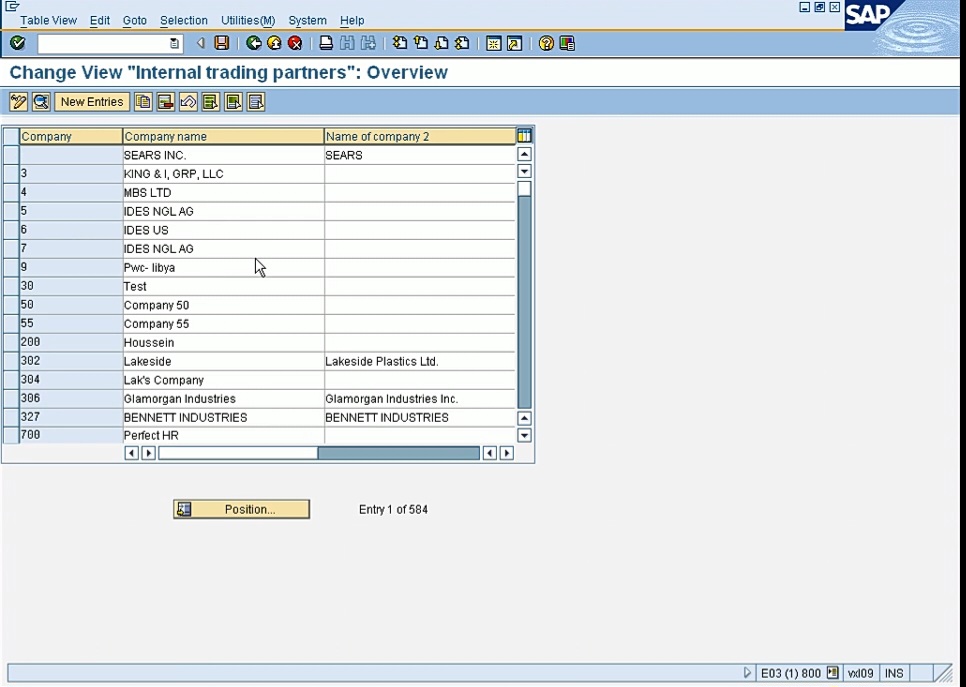Click the Name of company 2 header
The height and width of the screenshot is (687, 966).
pos(420,136)
